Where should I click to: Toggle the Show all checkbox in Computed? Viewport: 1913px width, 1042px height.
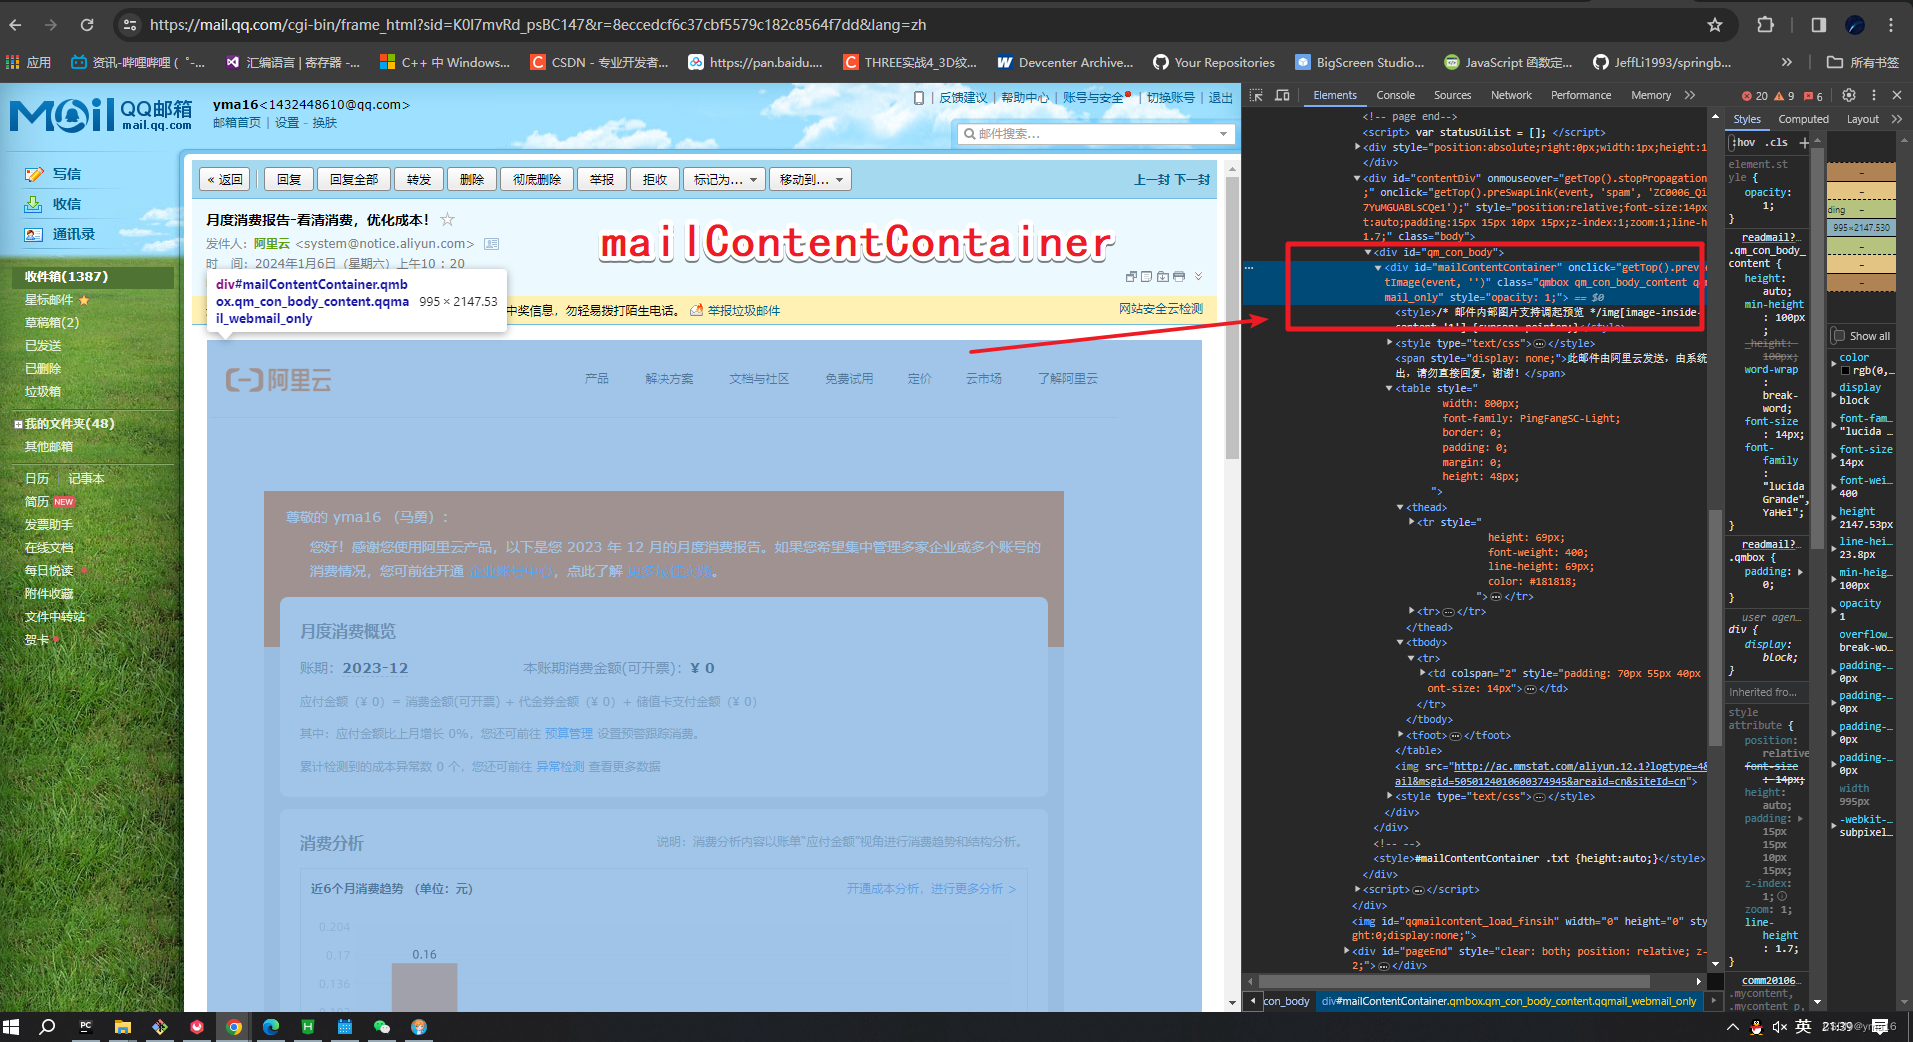pyautogui.click(x=1838, y=336)
